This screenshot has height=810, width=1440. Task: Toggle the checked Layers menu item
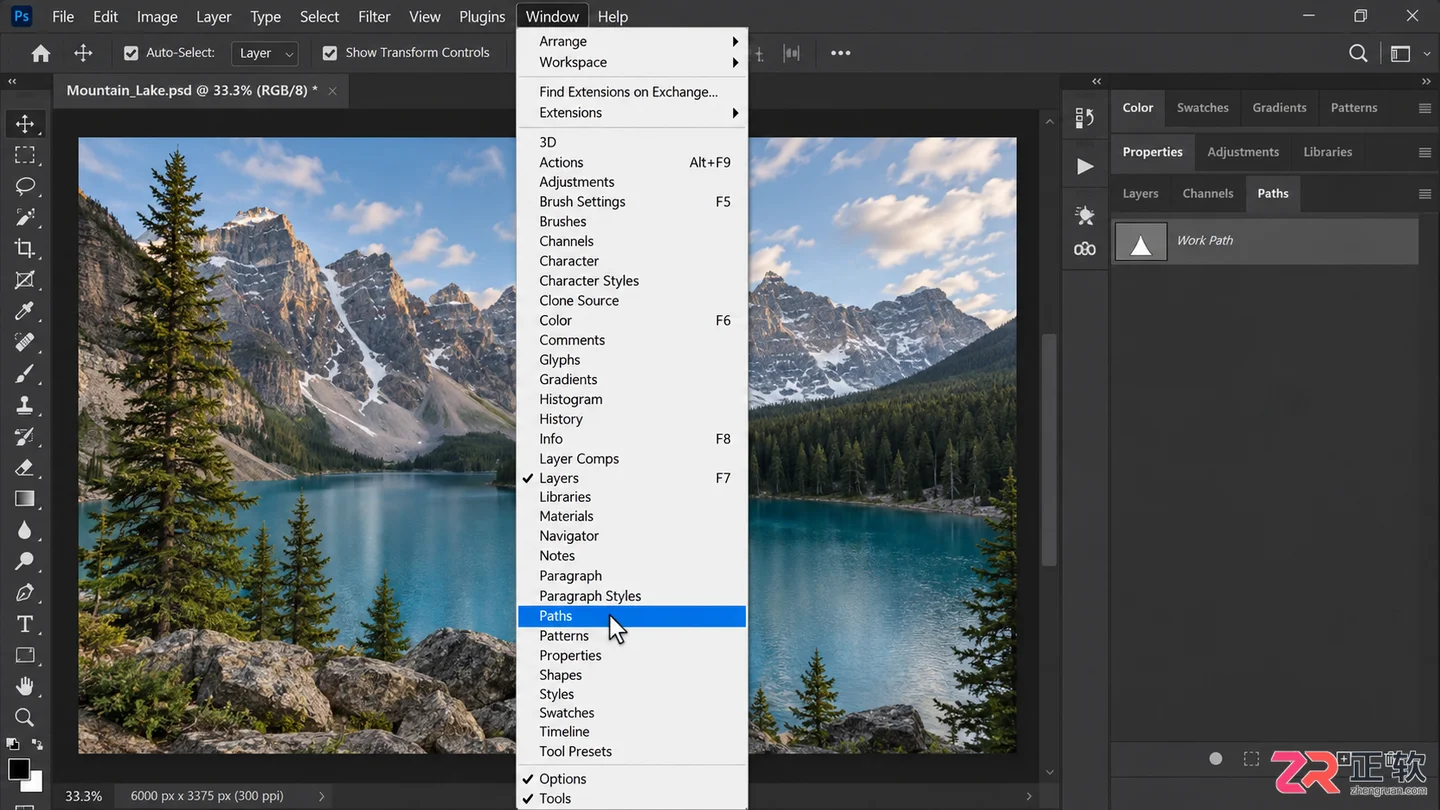(632, 478)
